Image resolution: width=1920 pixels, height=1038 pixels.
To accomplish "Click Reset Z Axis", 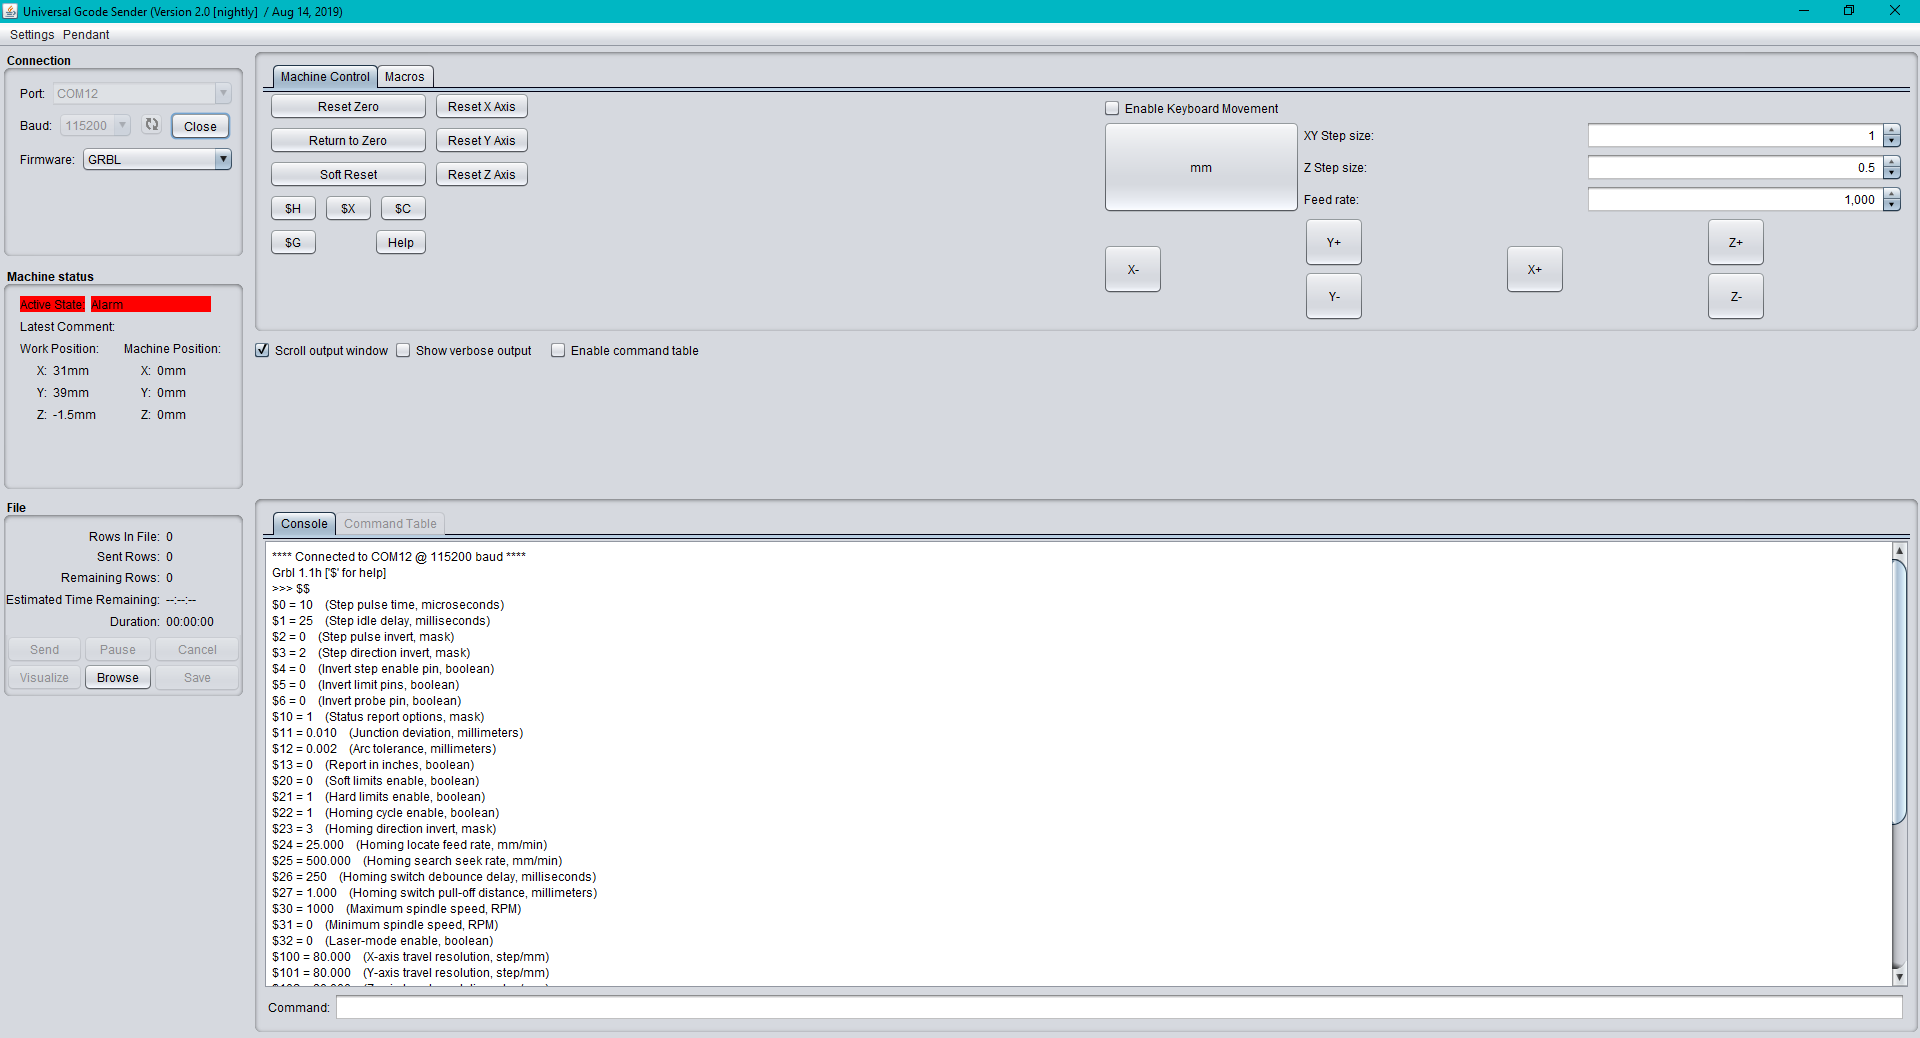I will (x=482, y=175).
